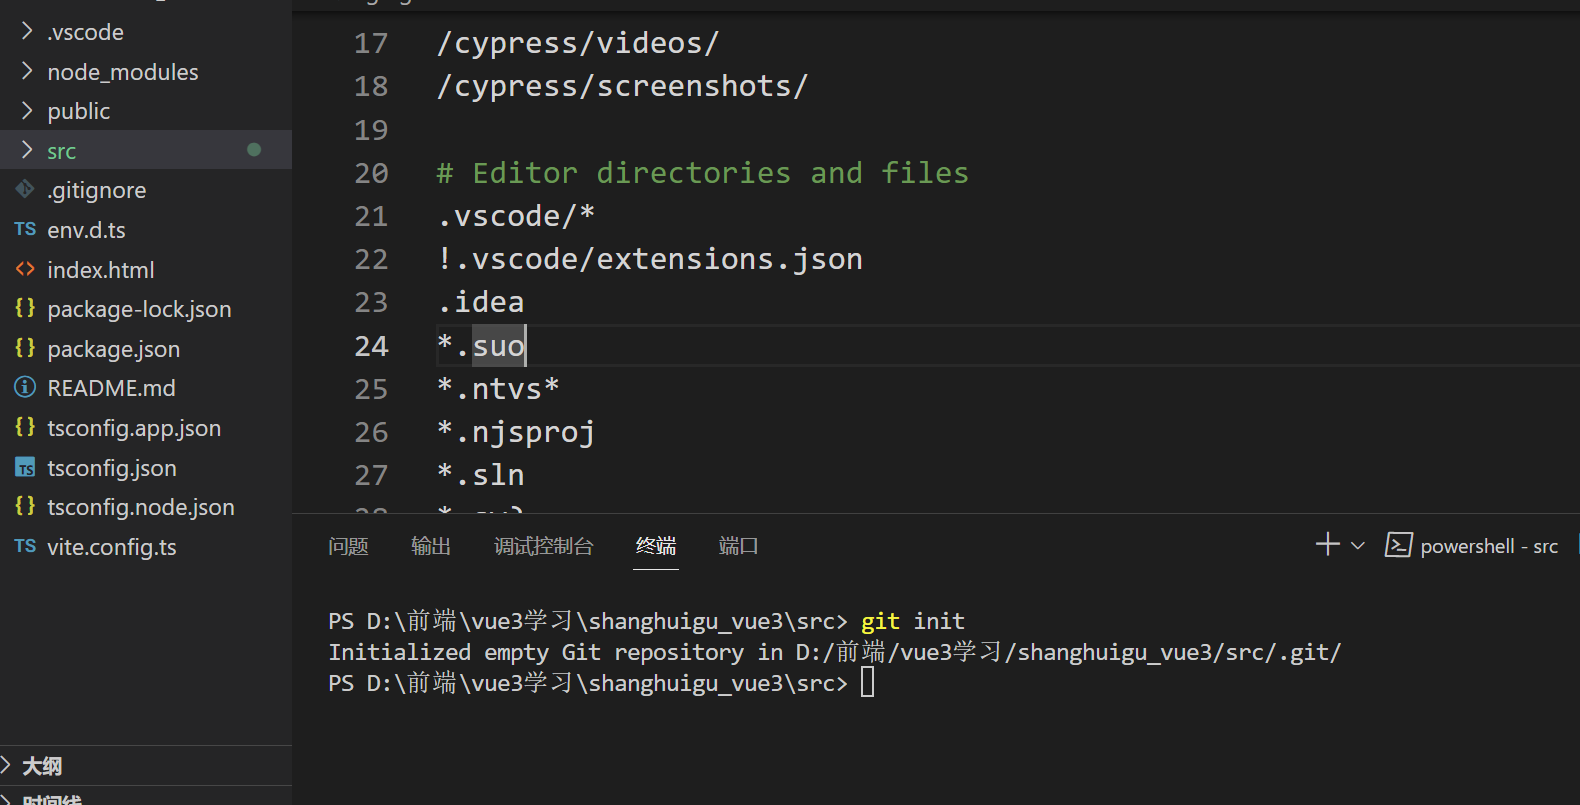Expand the public folder

[27, 111]
